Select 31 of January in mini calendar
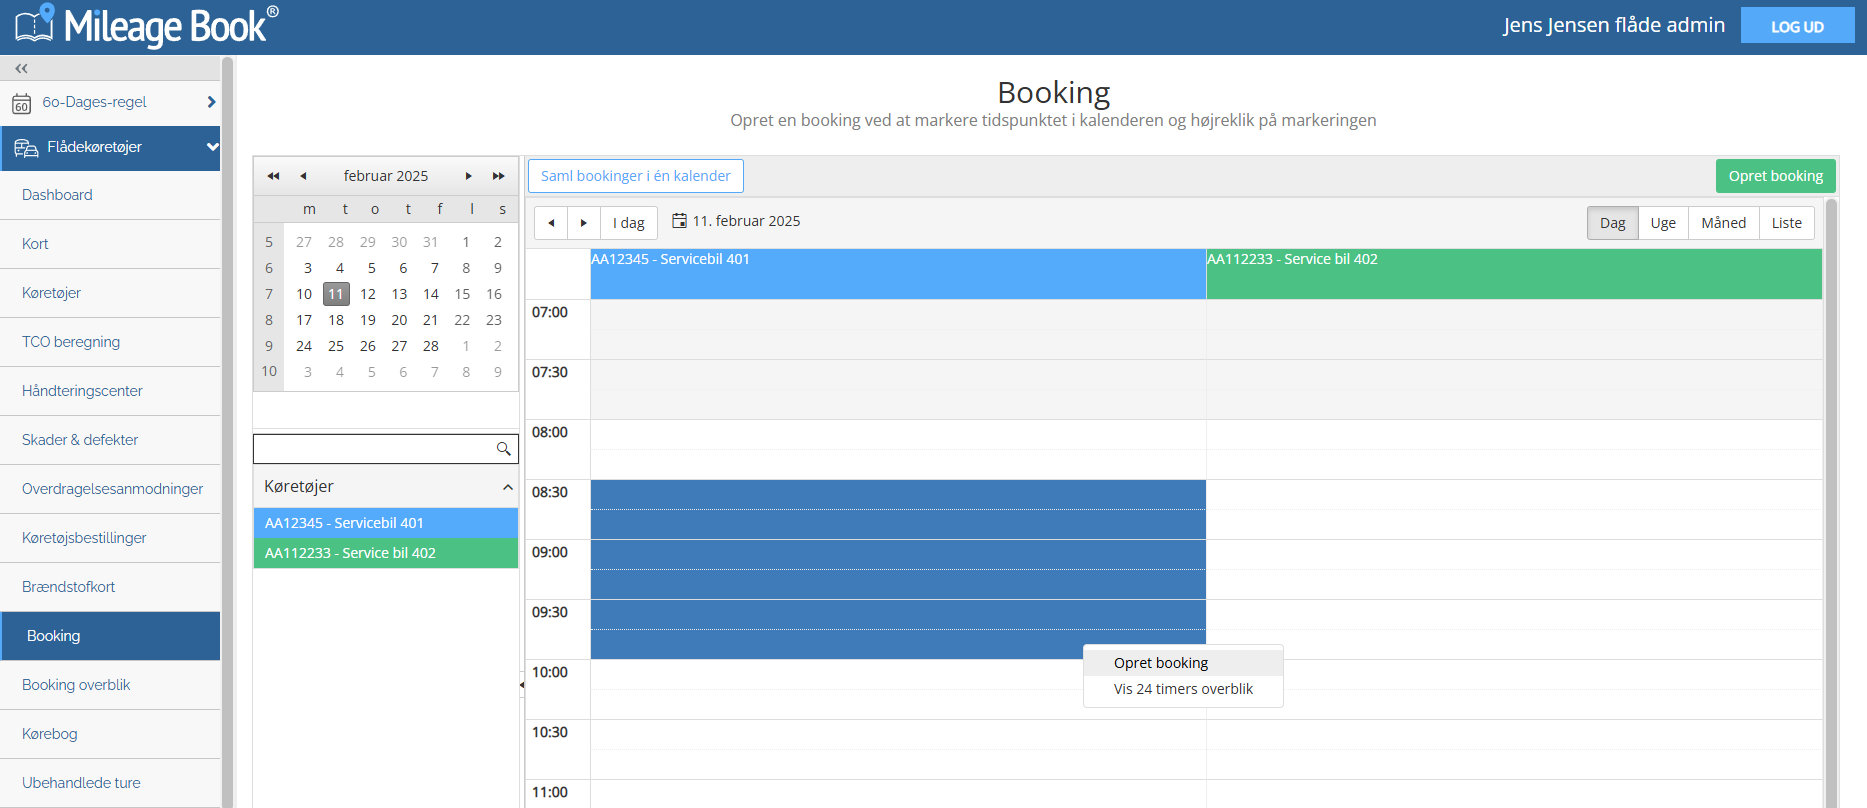 click(x=431, y=242)
